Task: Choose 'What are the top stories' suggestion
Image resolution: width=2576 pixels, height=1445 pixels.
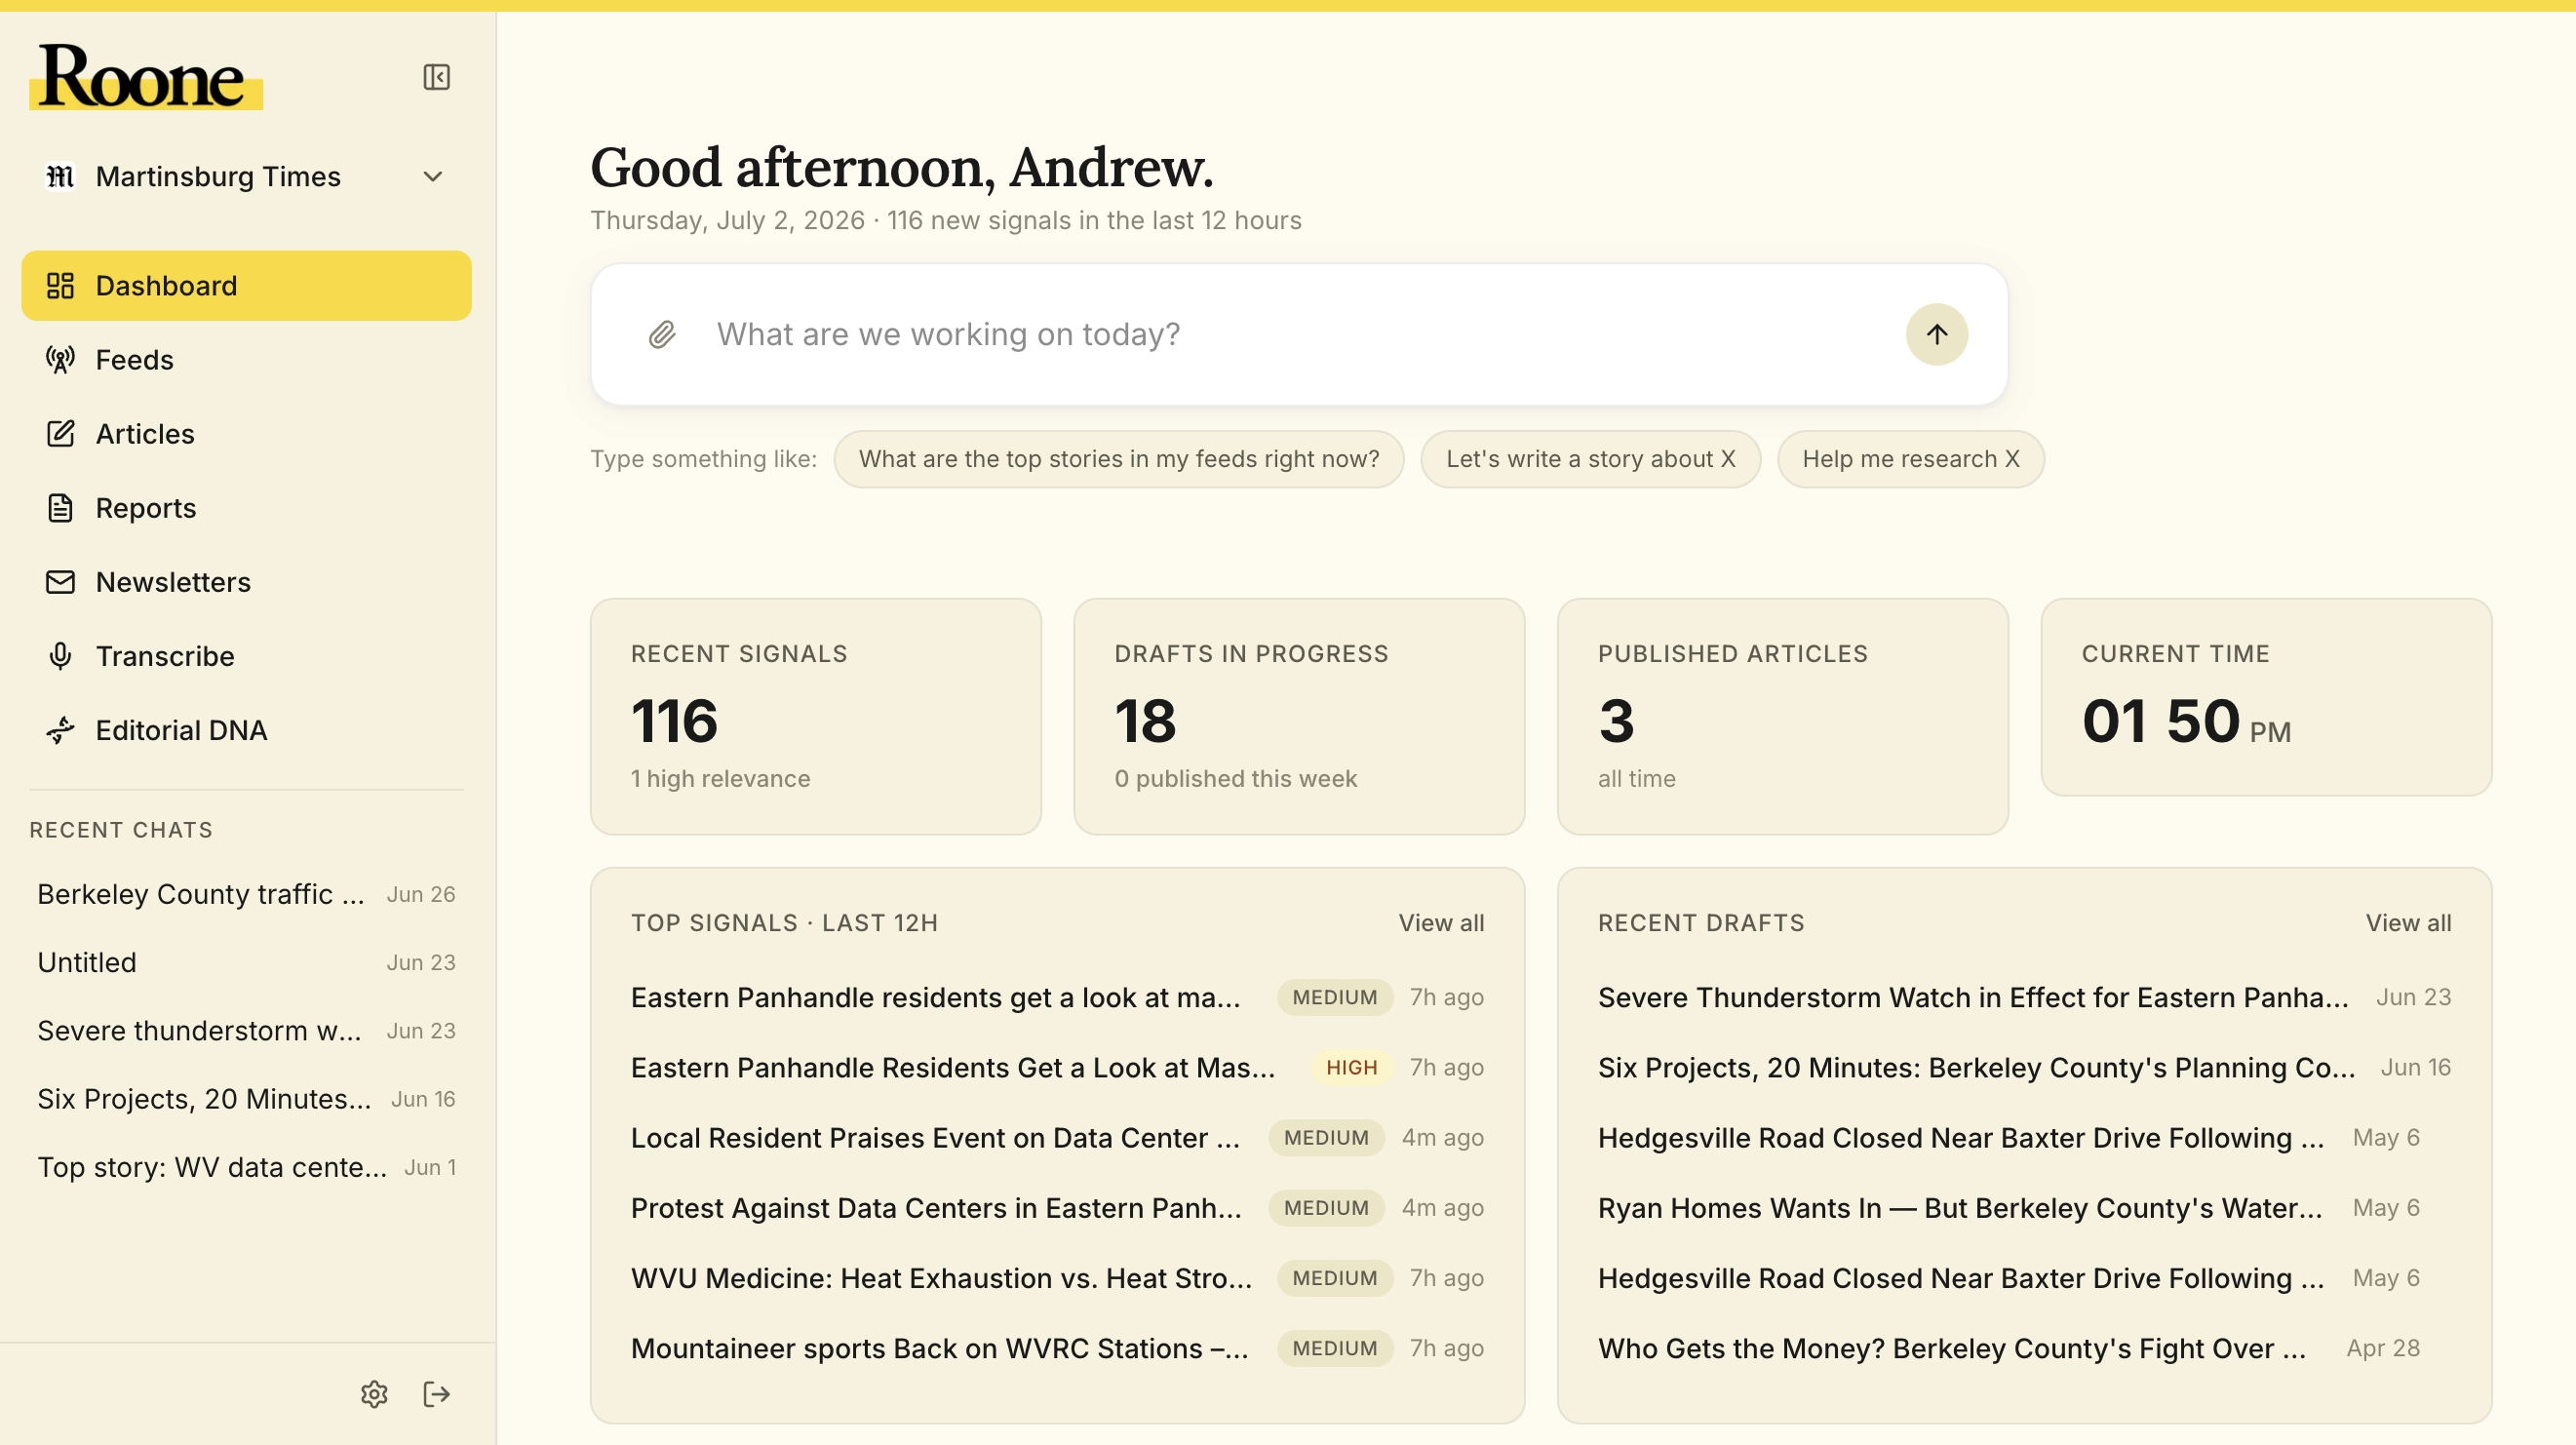Action: (x=1118, y=459)
